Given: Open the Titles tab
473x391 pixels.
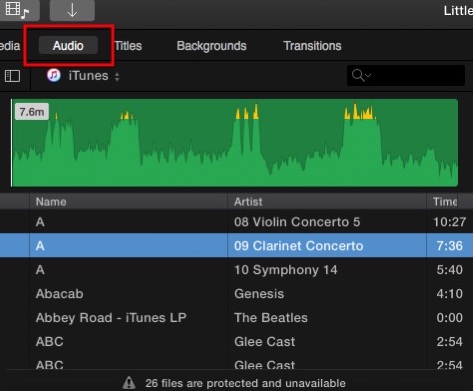Looking at the screenshot, I should coord(128,46).
